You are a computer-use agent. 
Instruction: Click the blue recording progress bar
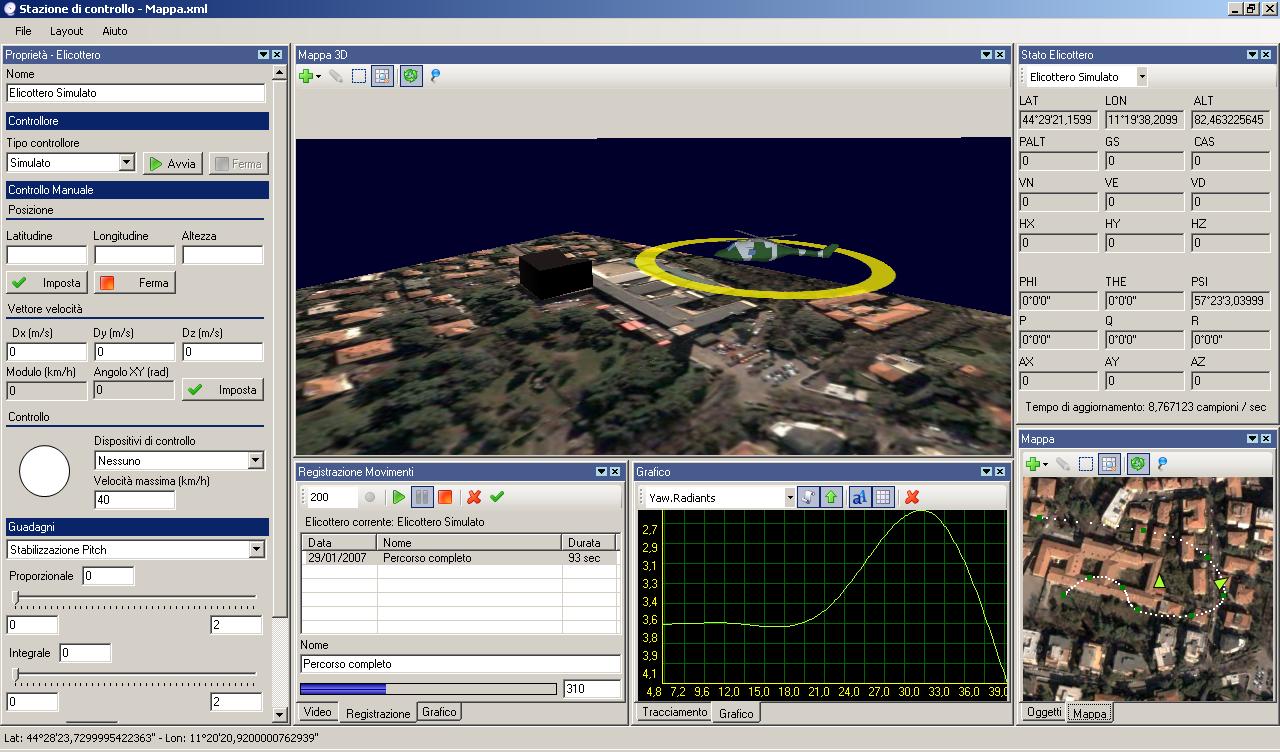click(x=428, y=689)
